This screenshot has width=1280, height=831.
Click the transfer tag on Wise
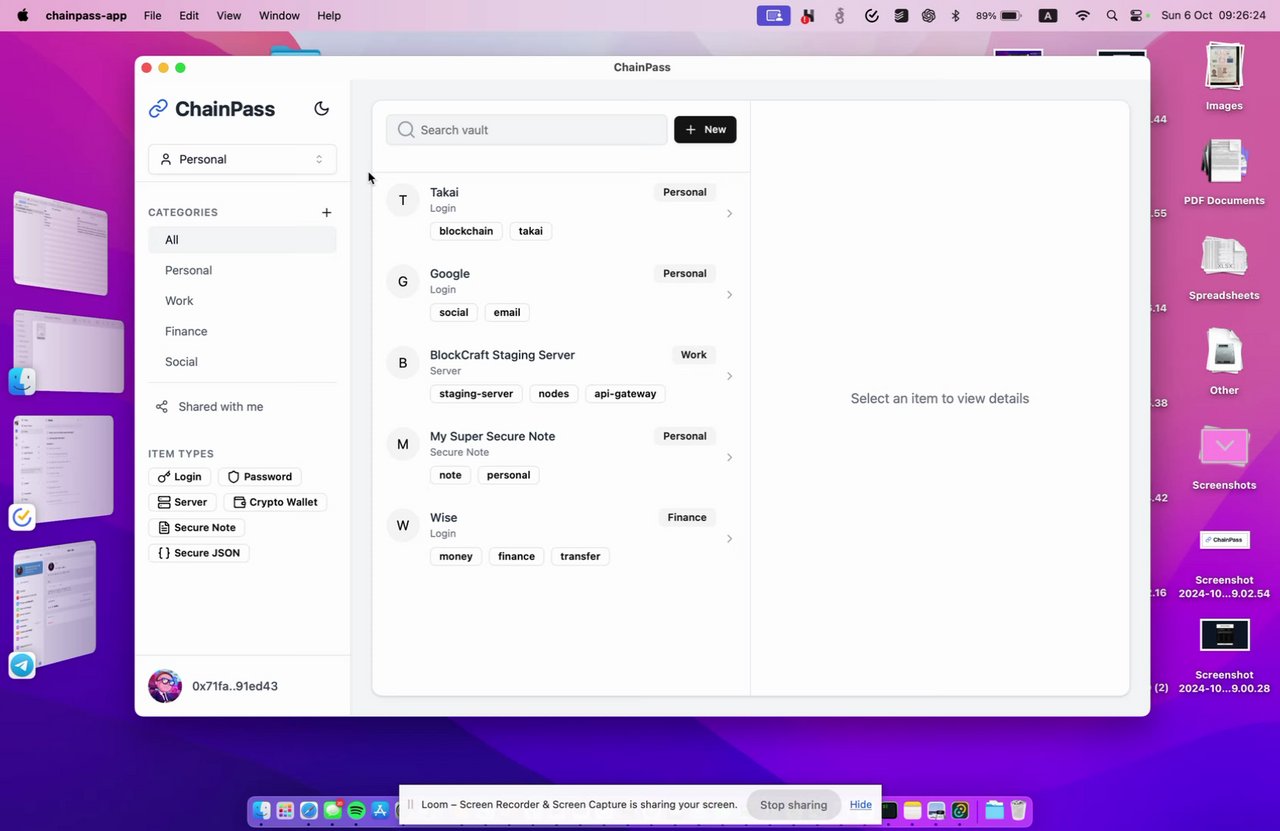click(580, 556)
